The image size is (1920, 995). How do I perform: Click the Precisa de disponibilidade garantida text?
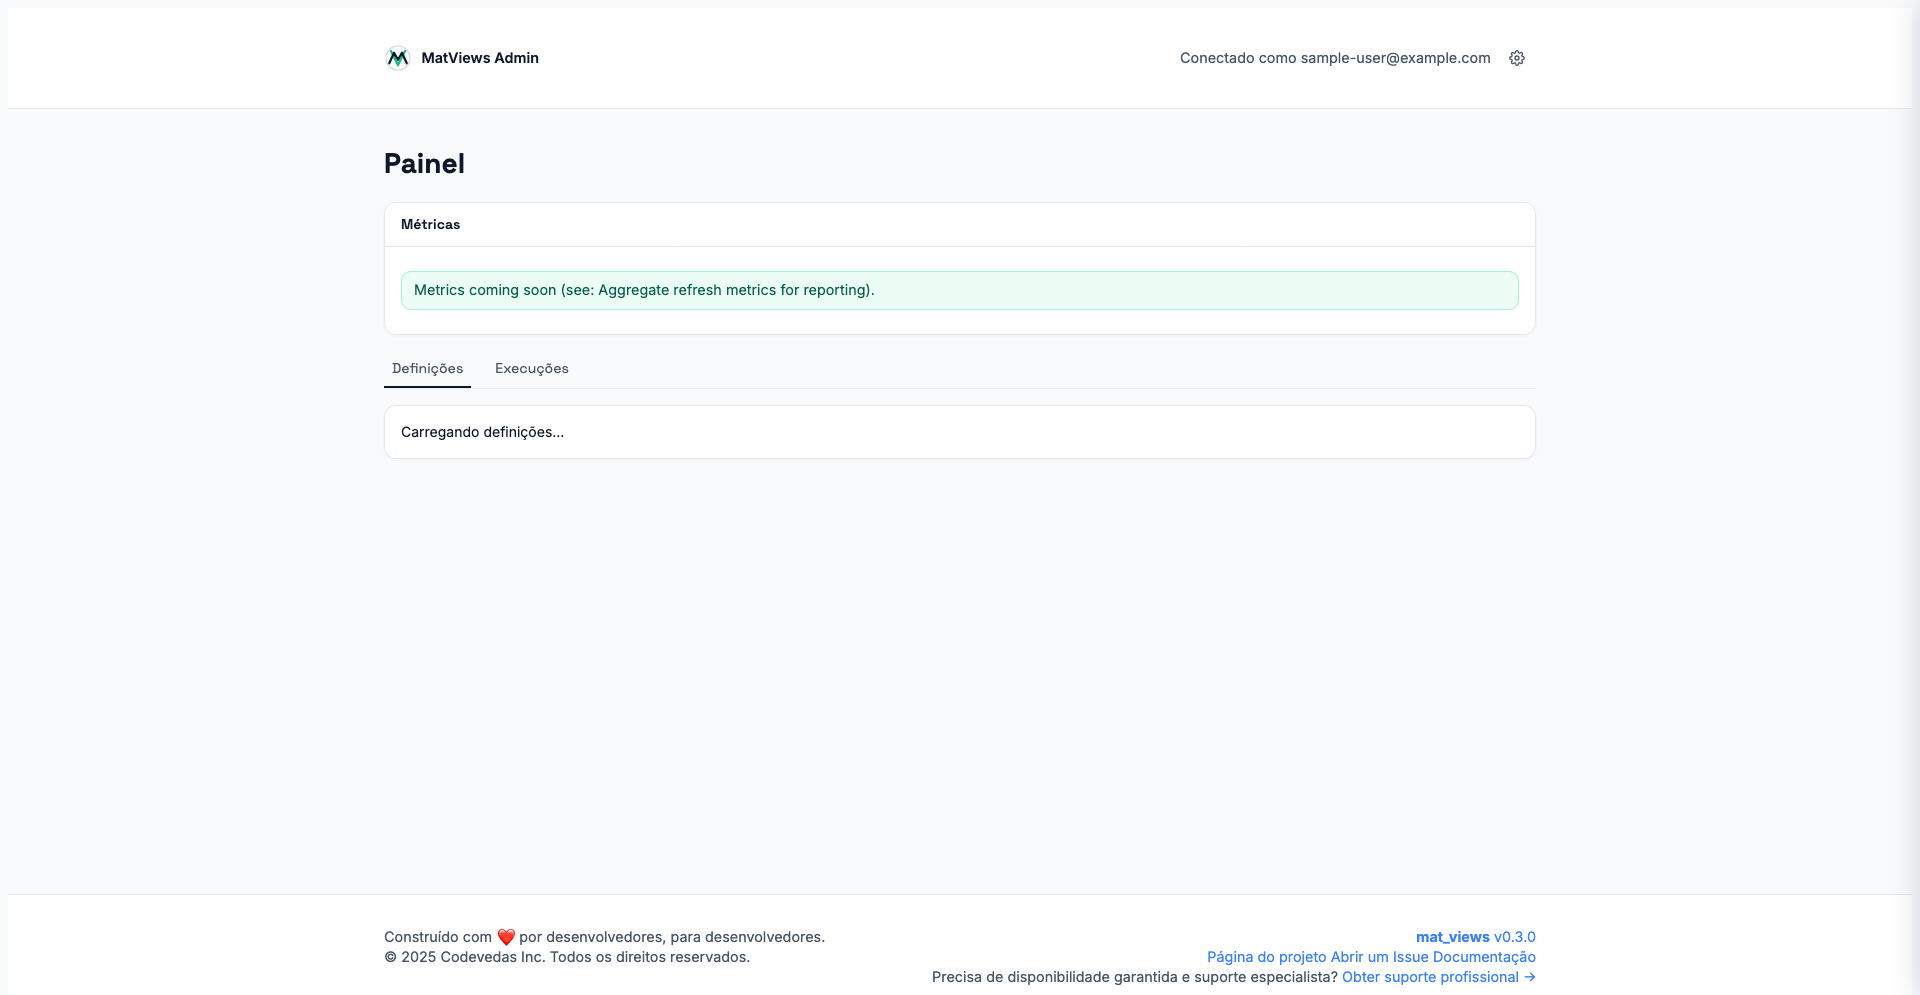1134,977
